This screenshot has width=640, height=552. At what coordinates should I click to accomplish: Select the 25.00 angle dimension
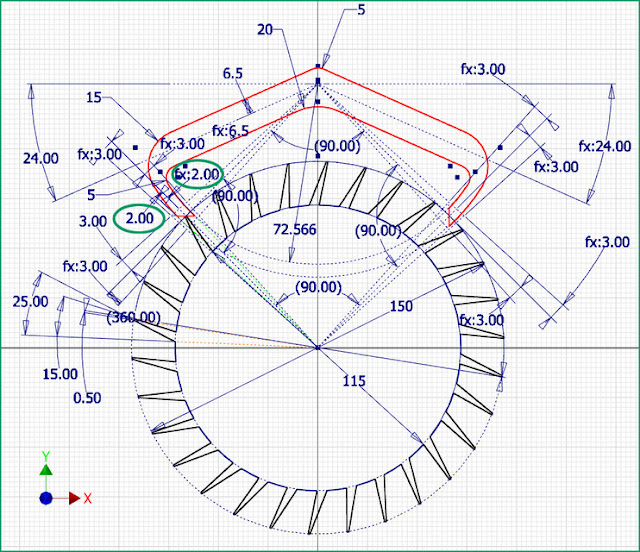[30, 302]
